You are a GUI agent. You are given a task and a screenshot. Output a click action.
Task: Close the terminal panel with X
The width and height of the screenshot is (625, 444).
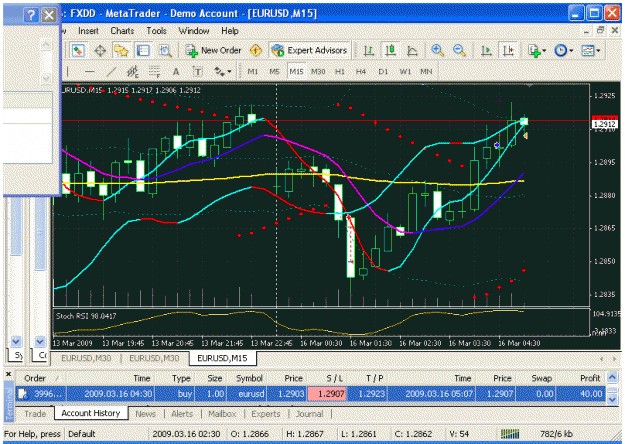pos(8,374)
